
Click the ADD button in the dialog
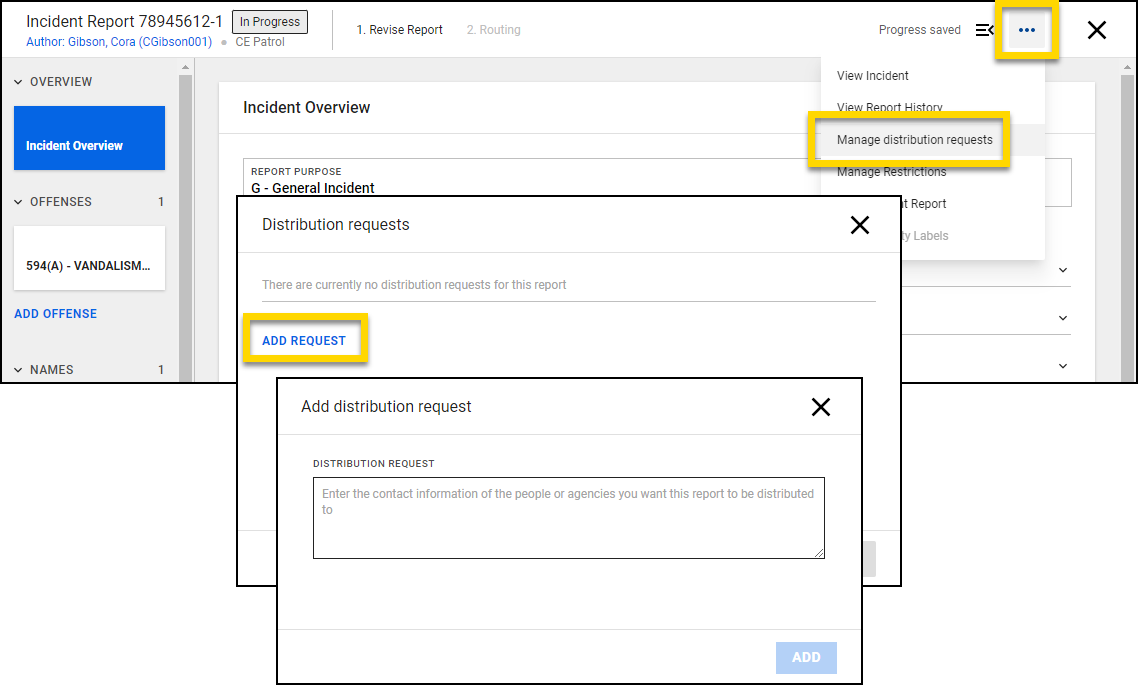806,657
